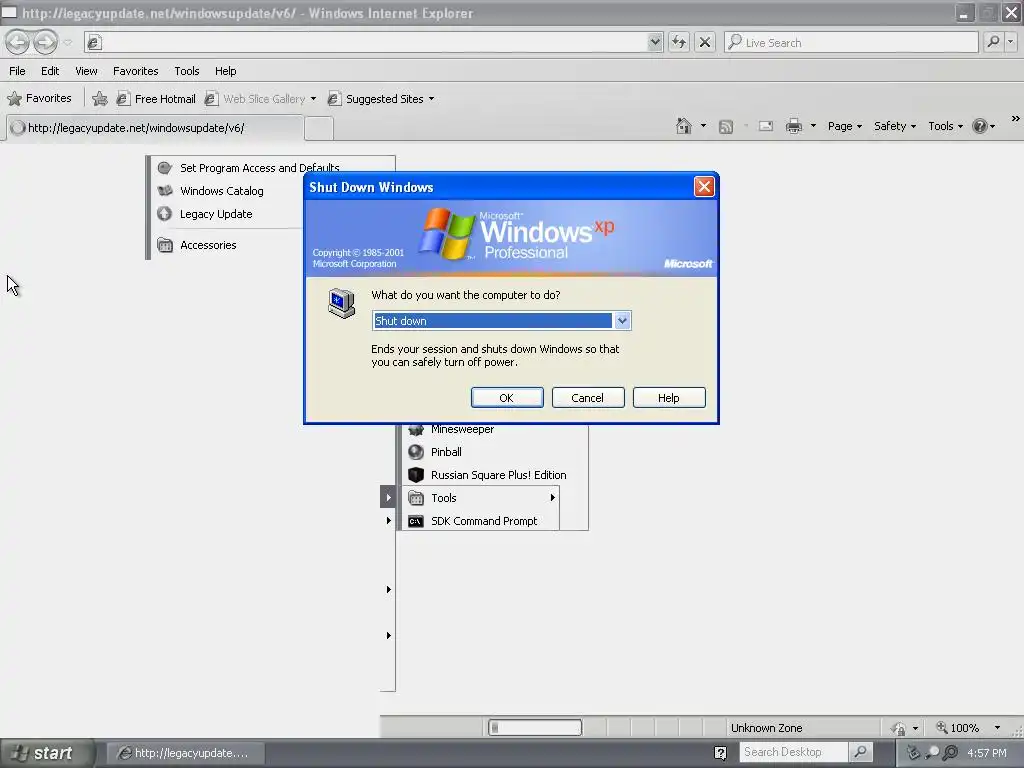Click the clock showing 4:57 PM
1024x768 pixels.
click(x=987, y=753)
